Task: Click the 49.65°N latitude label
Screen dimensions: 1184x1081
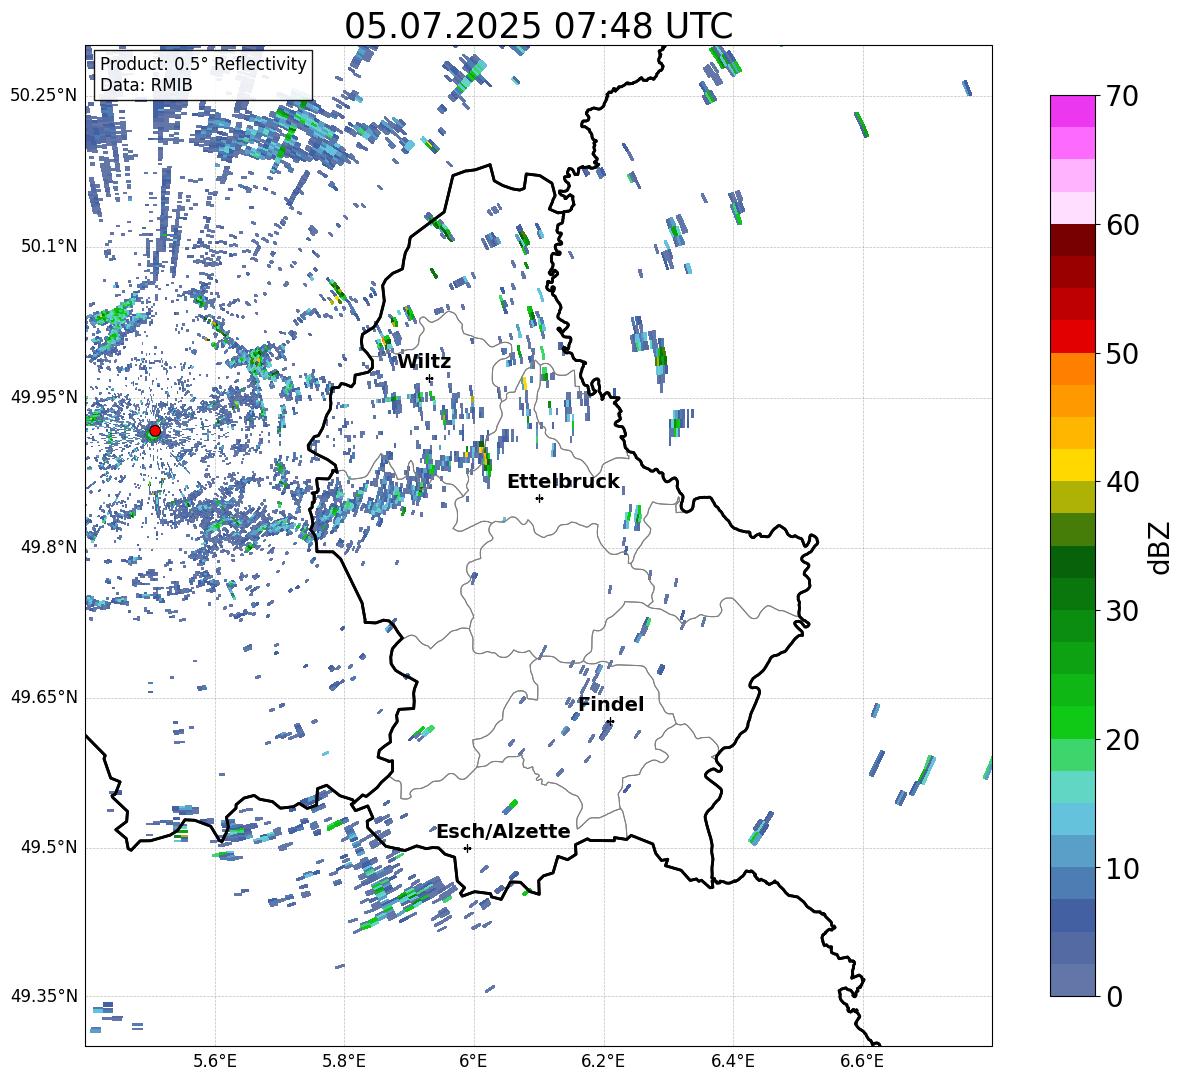Action: click(x=44, y=696)
